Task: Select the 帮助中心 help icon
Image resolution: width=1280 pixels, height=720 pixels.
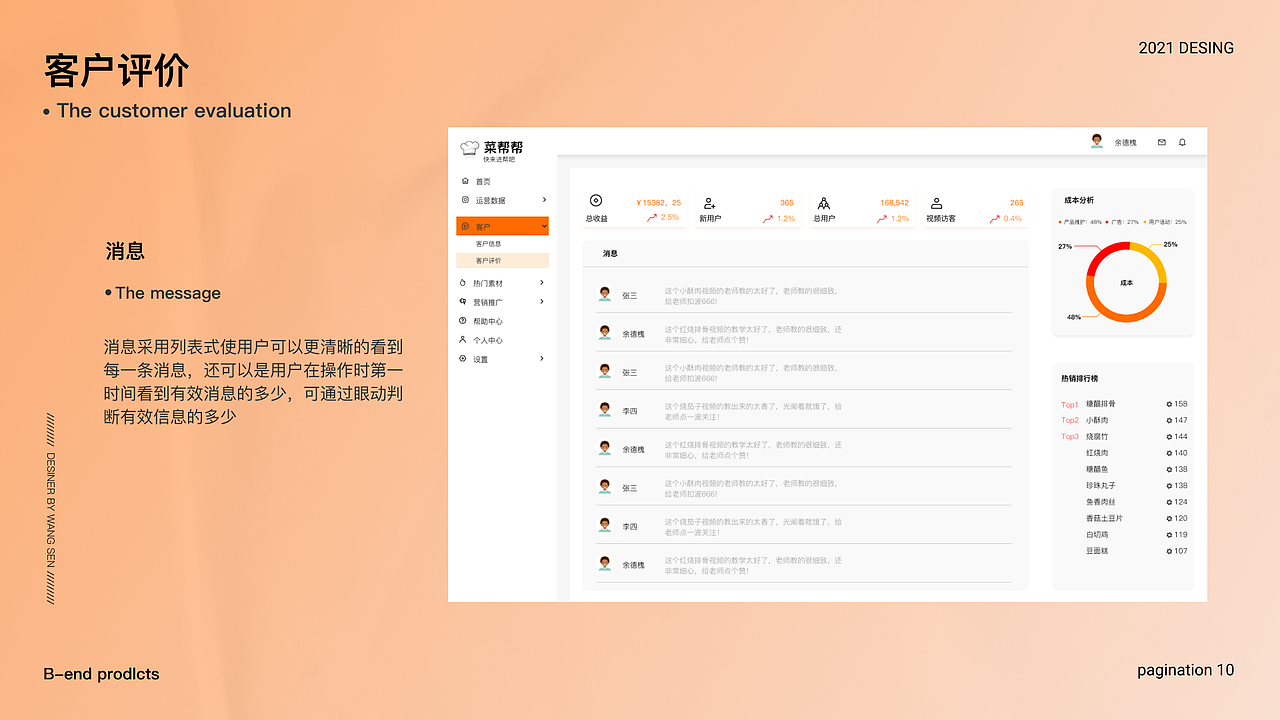Action: pyautogui.click(x=463, y=320)
